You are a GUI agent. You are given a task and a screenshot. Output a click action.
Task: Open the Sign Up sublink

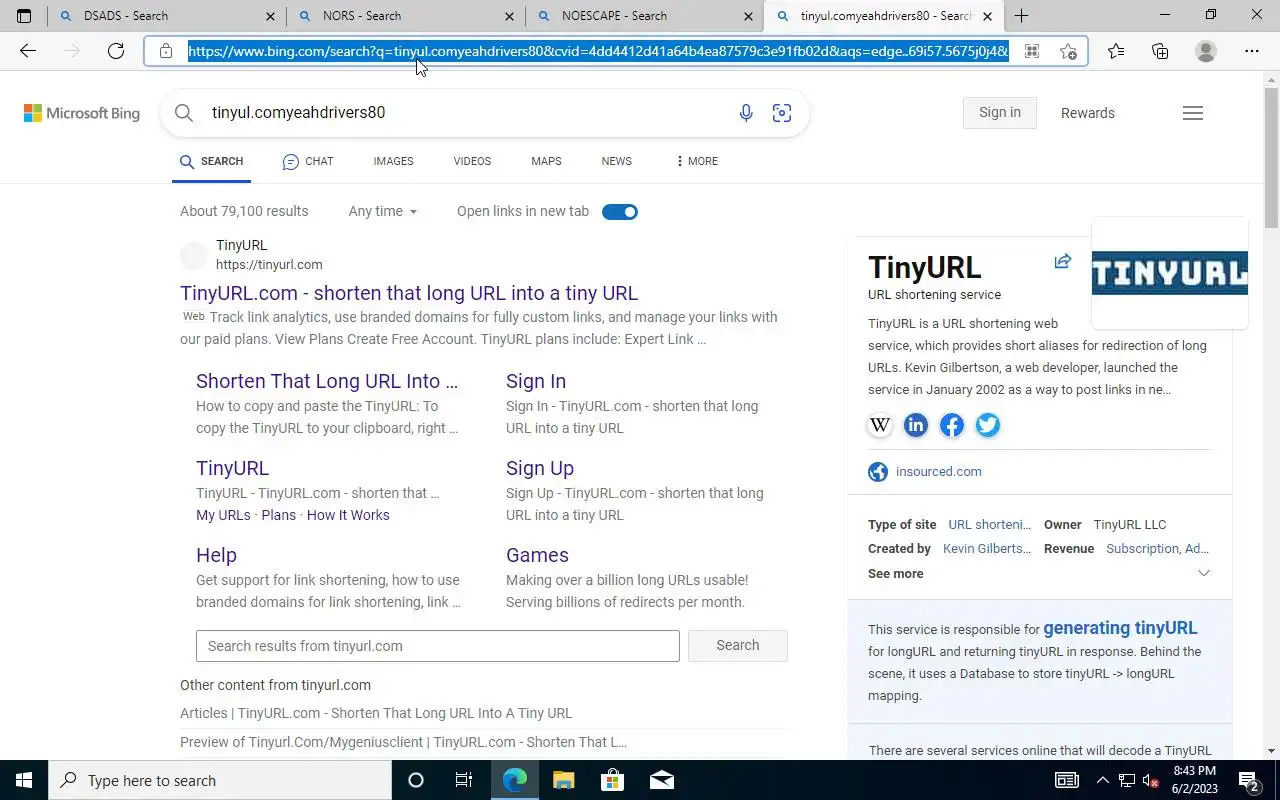click(540, 468)
